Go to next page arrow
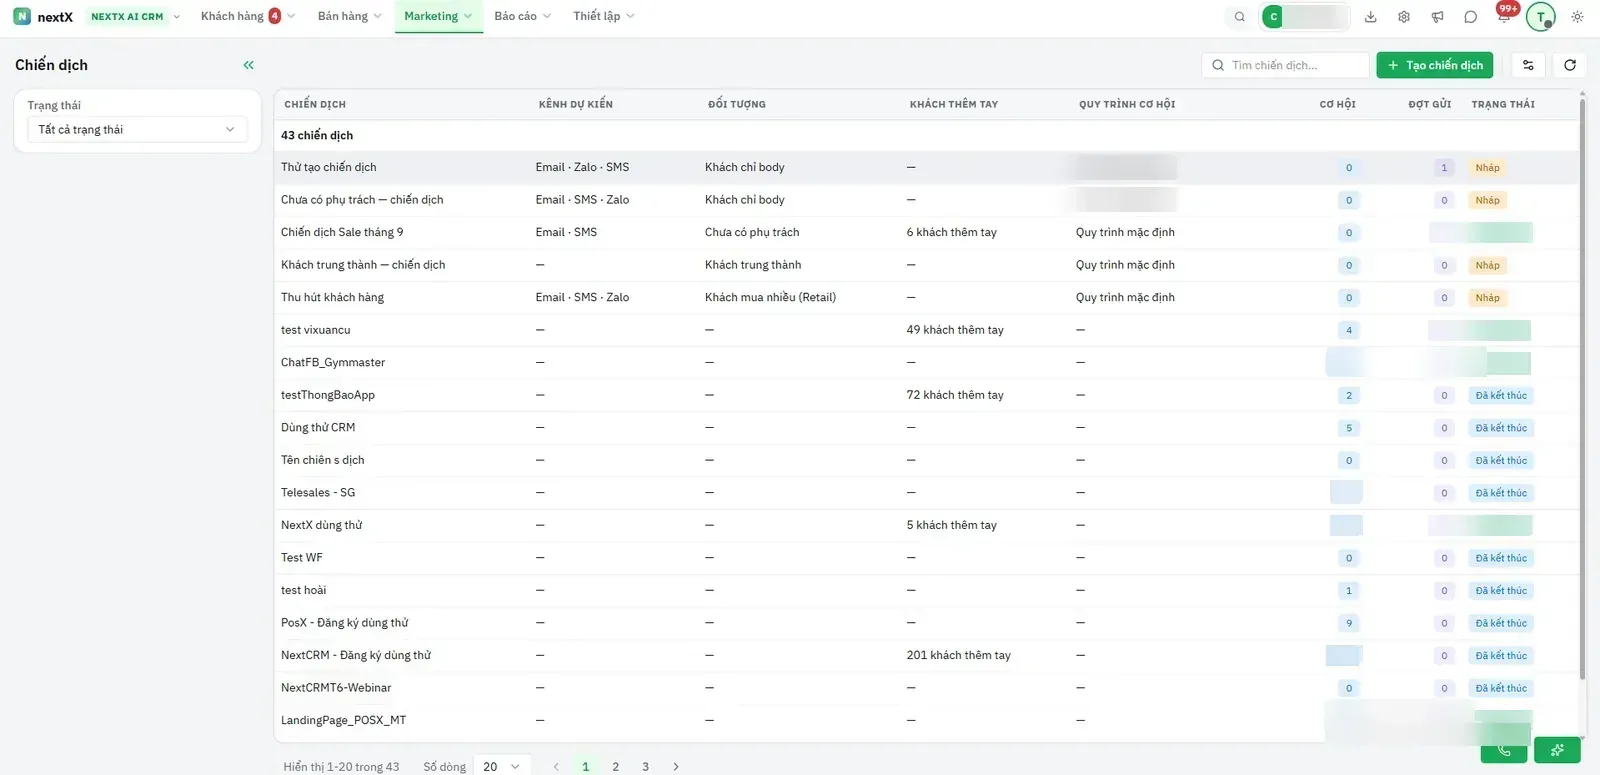 coord(676,767)
